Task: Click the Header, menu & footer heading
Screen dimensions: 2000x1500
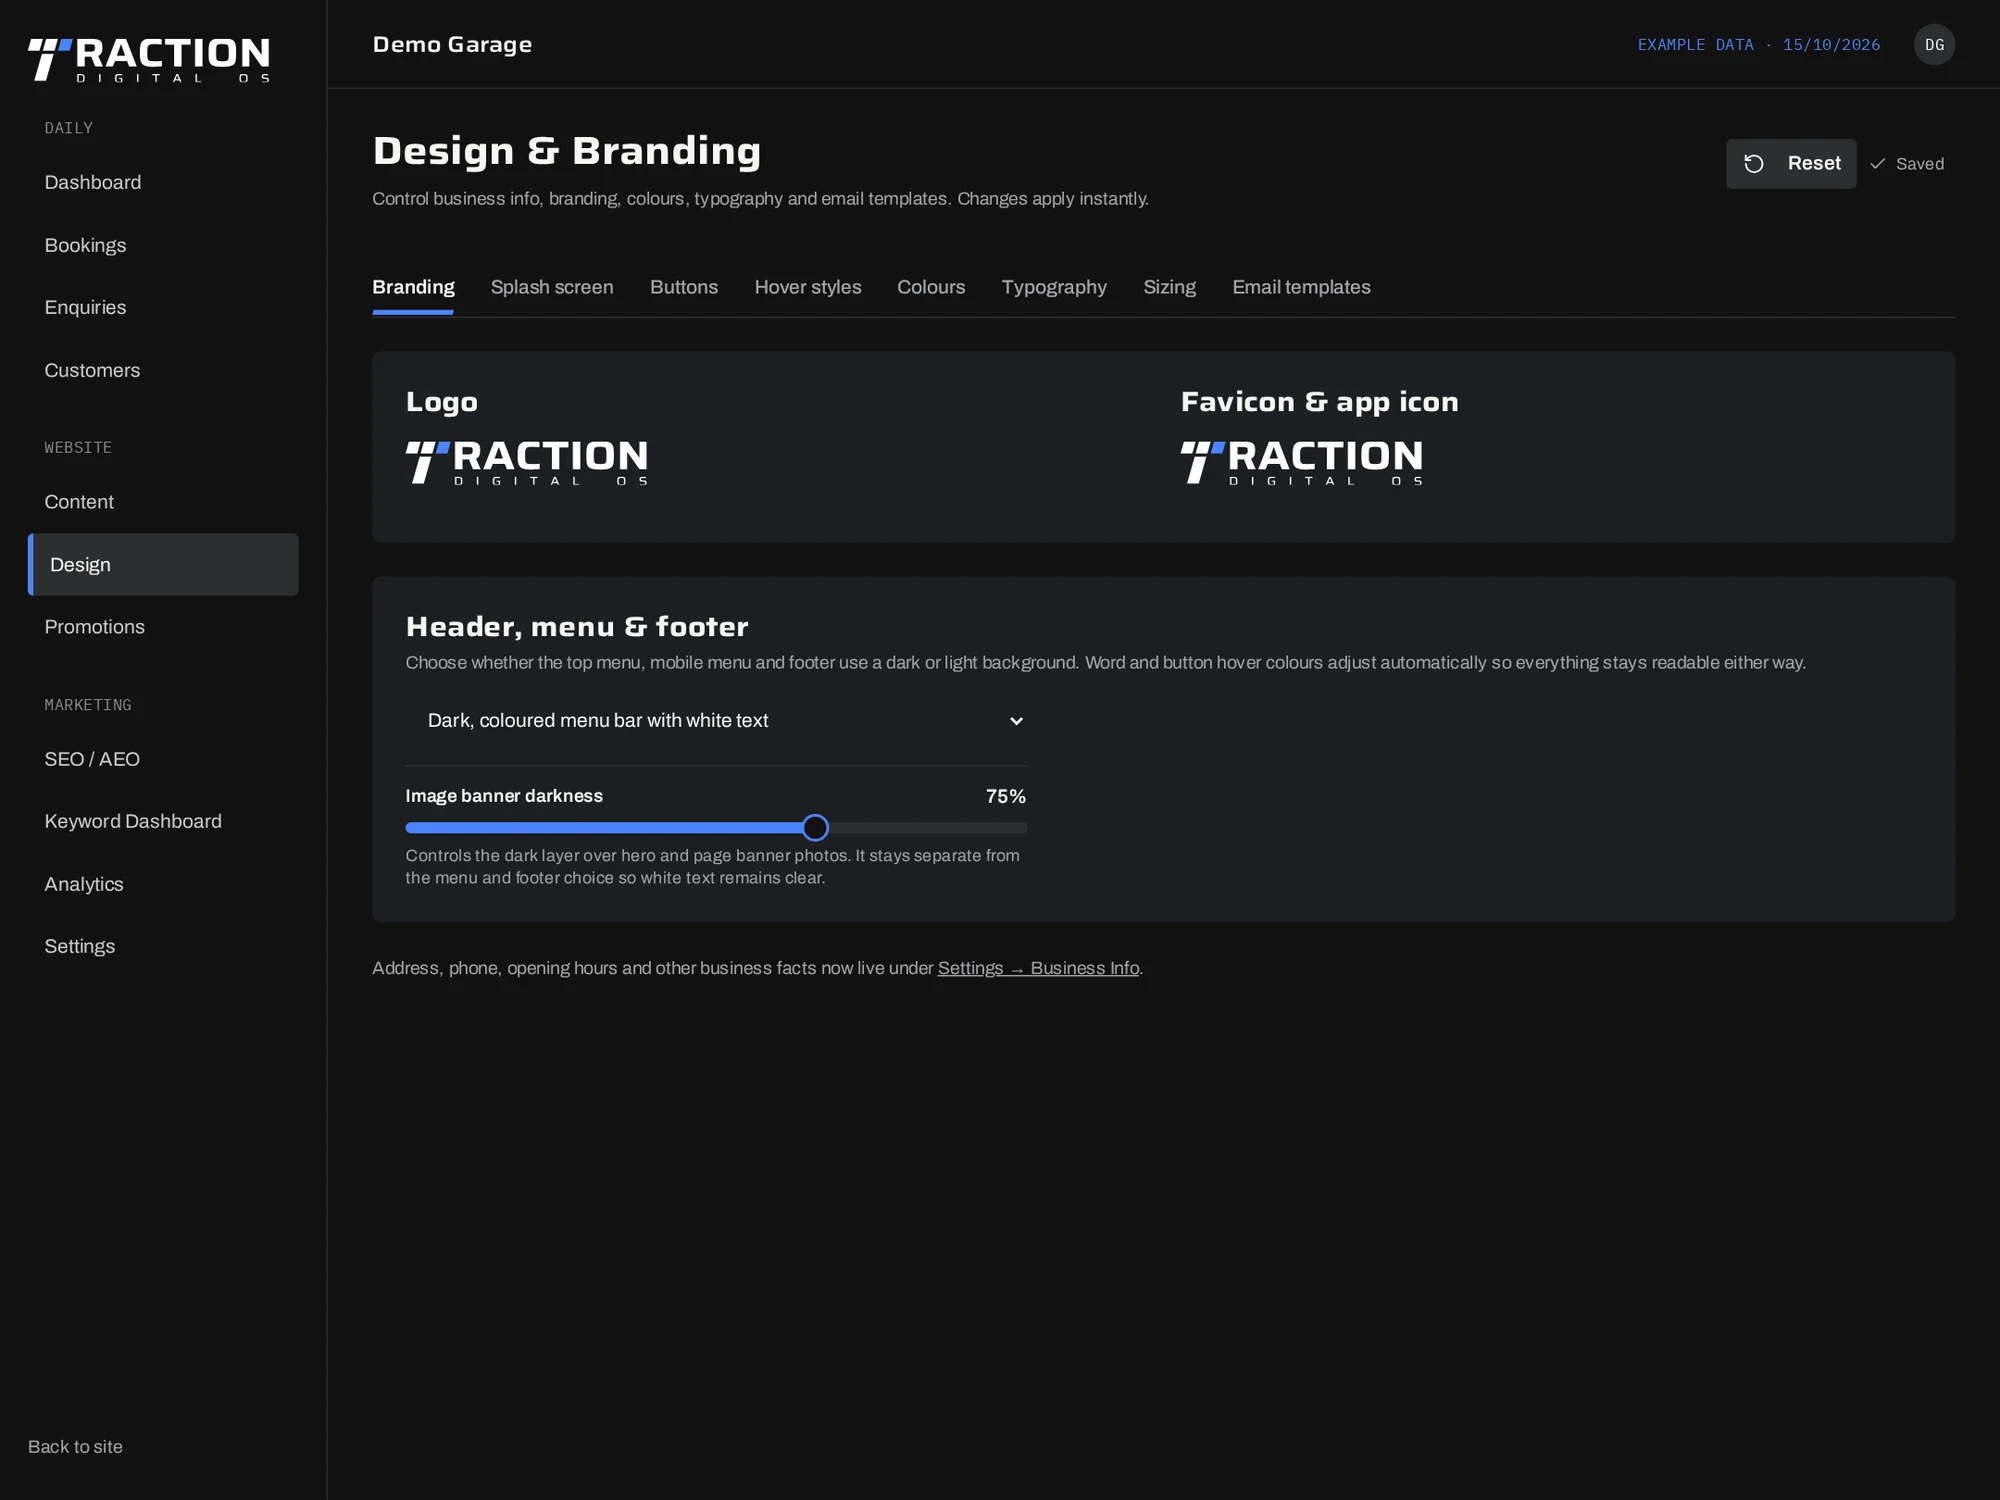Action: (x=577, y=627)
